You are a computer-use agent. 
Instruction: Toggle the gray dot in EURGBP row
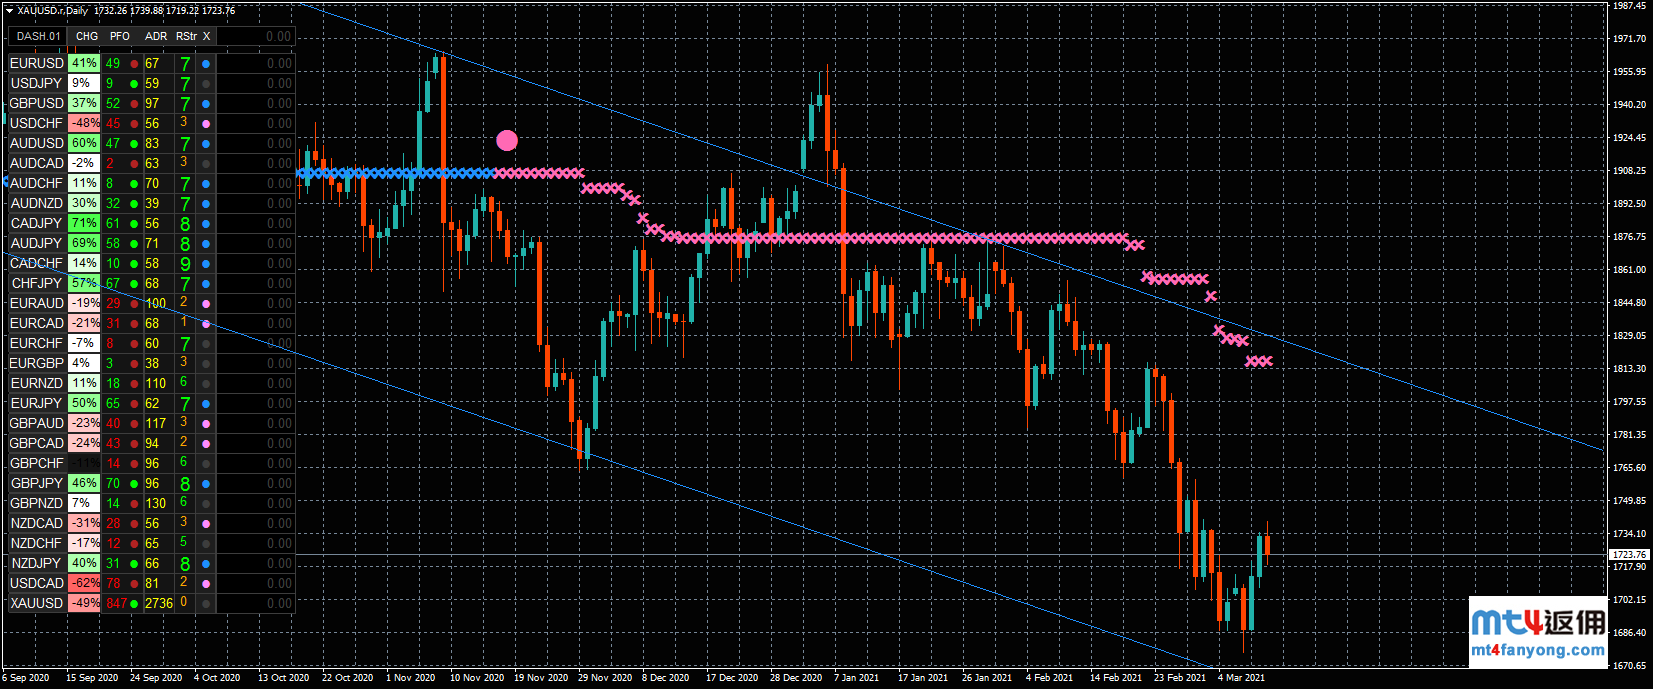pyautogui.click(x=206, y=363)
